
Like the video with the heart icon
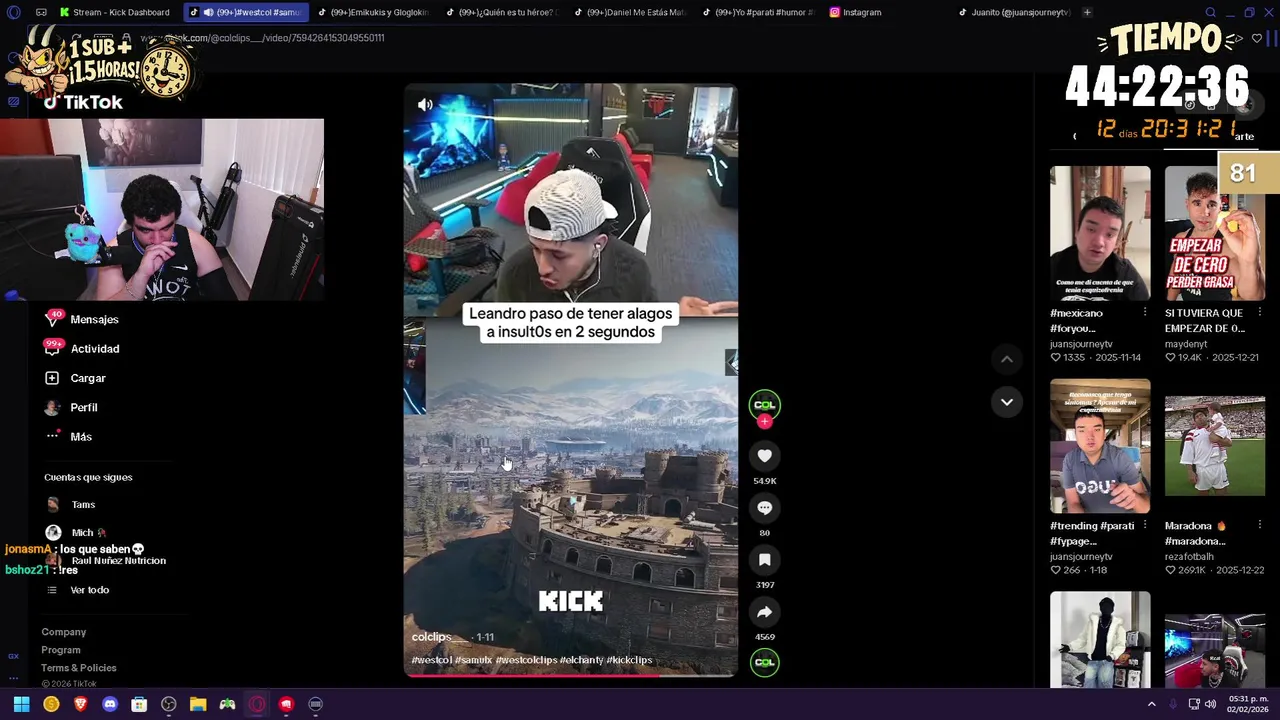tap(764, 456)
